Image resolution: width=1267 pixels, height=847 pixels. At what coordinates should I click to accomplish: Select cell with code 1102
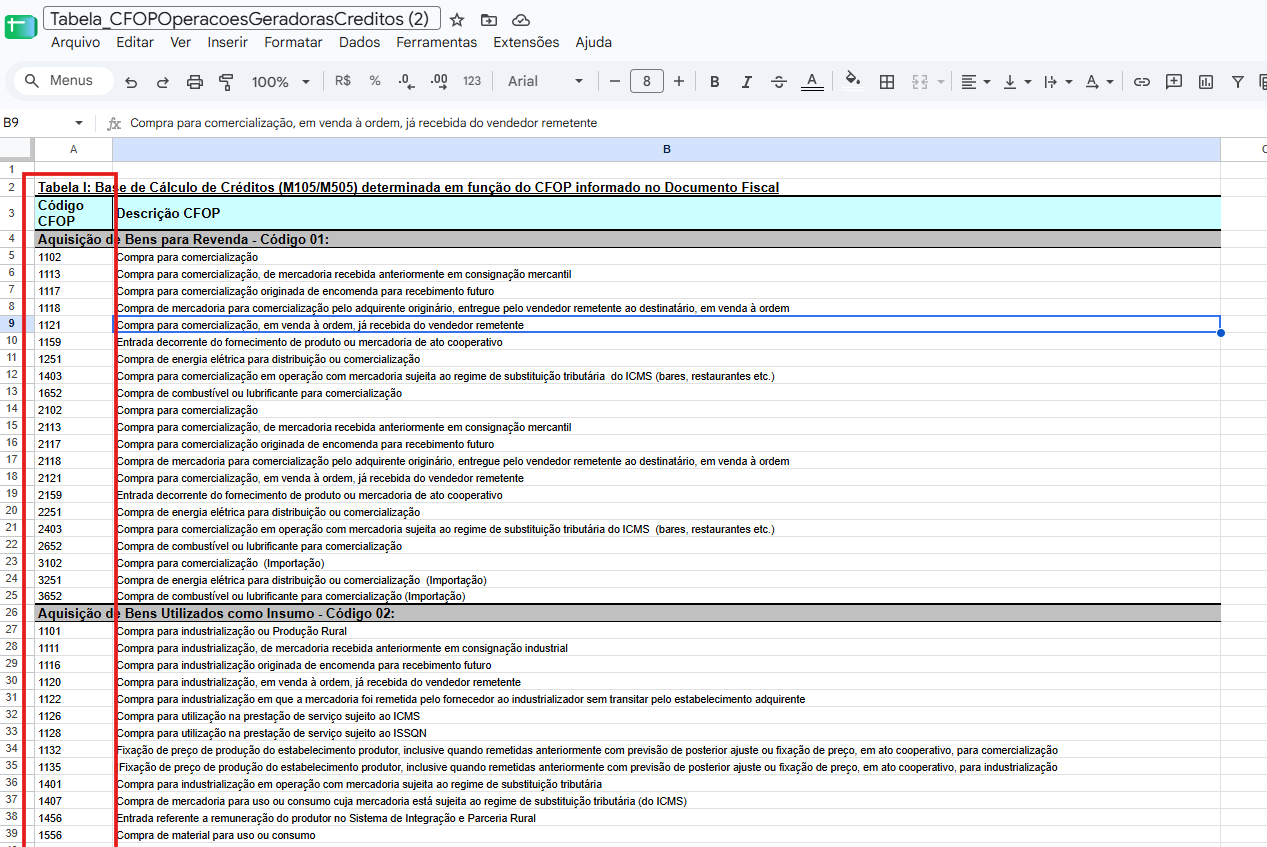click(74, 257)
